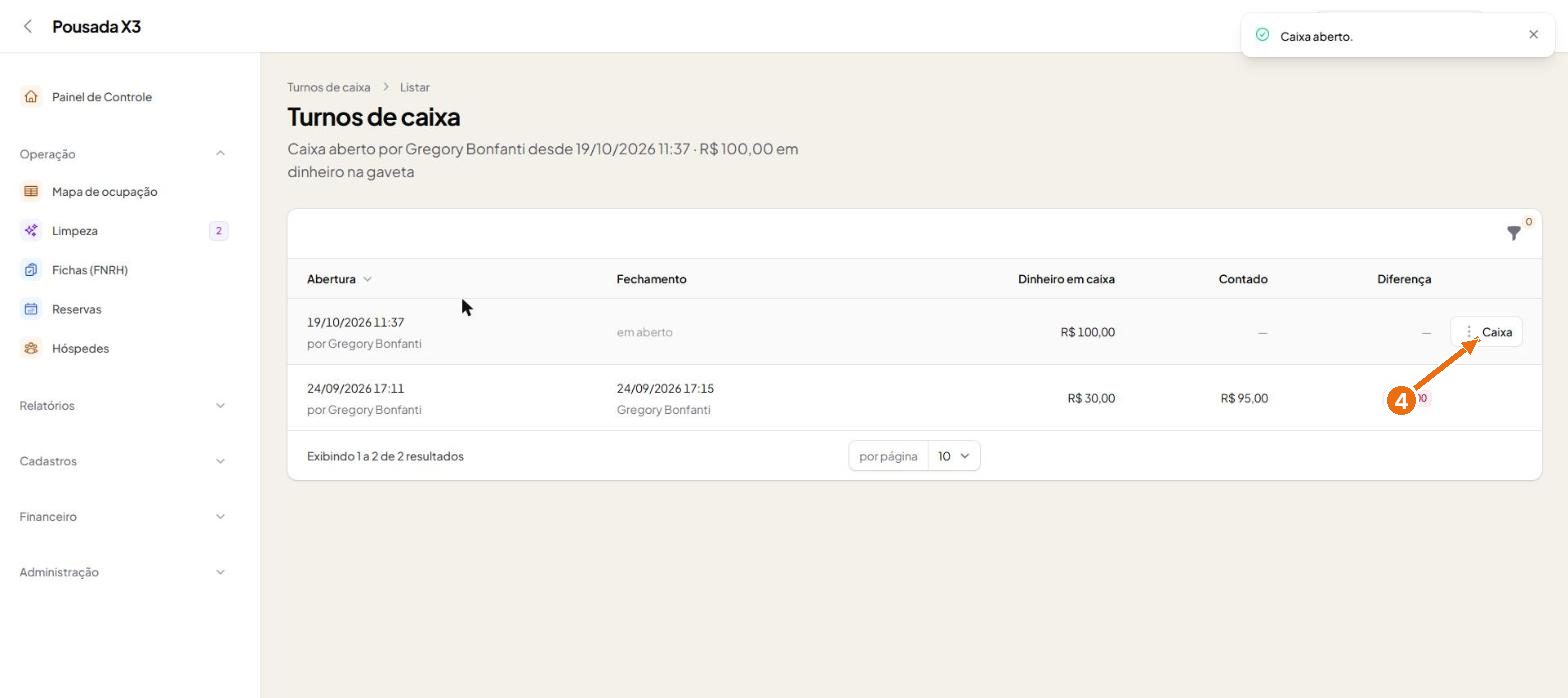
Task: Go back using the arrow beside Pousada X3
Action: (x=28, y=27)
